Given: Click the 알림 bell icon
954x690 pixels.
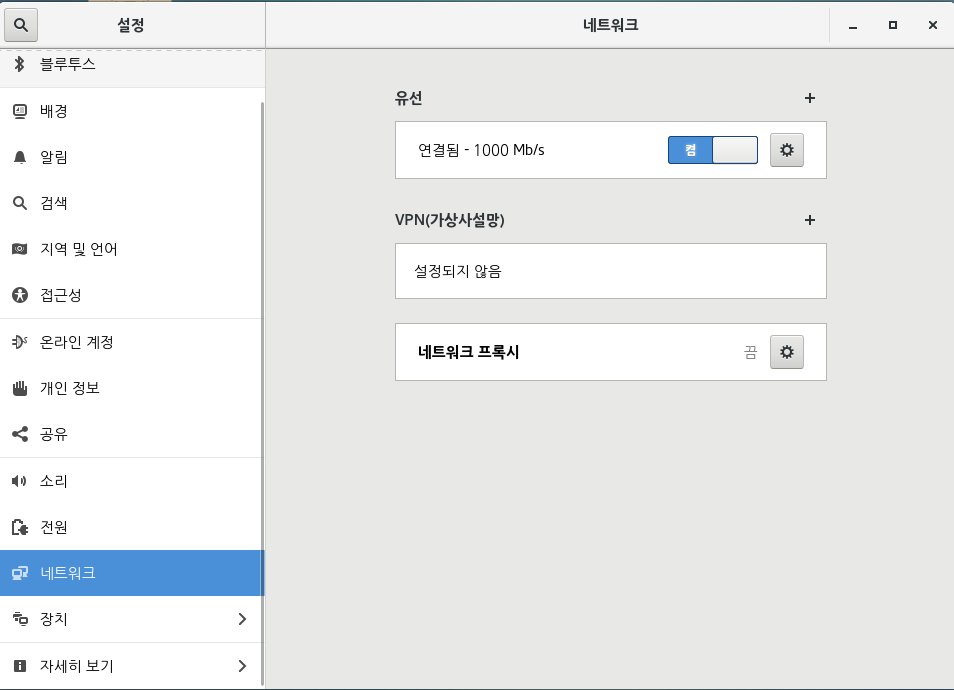Looking at the screenshot, I should (x=19, y=157).
